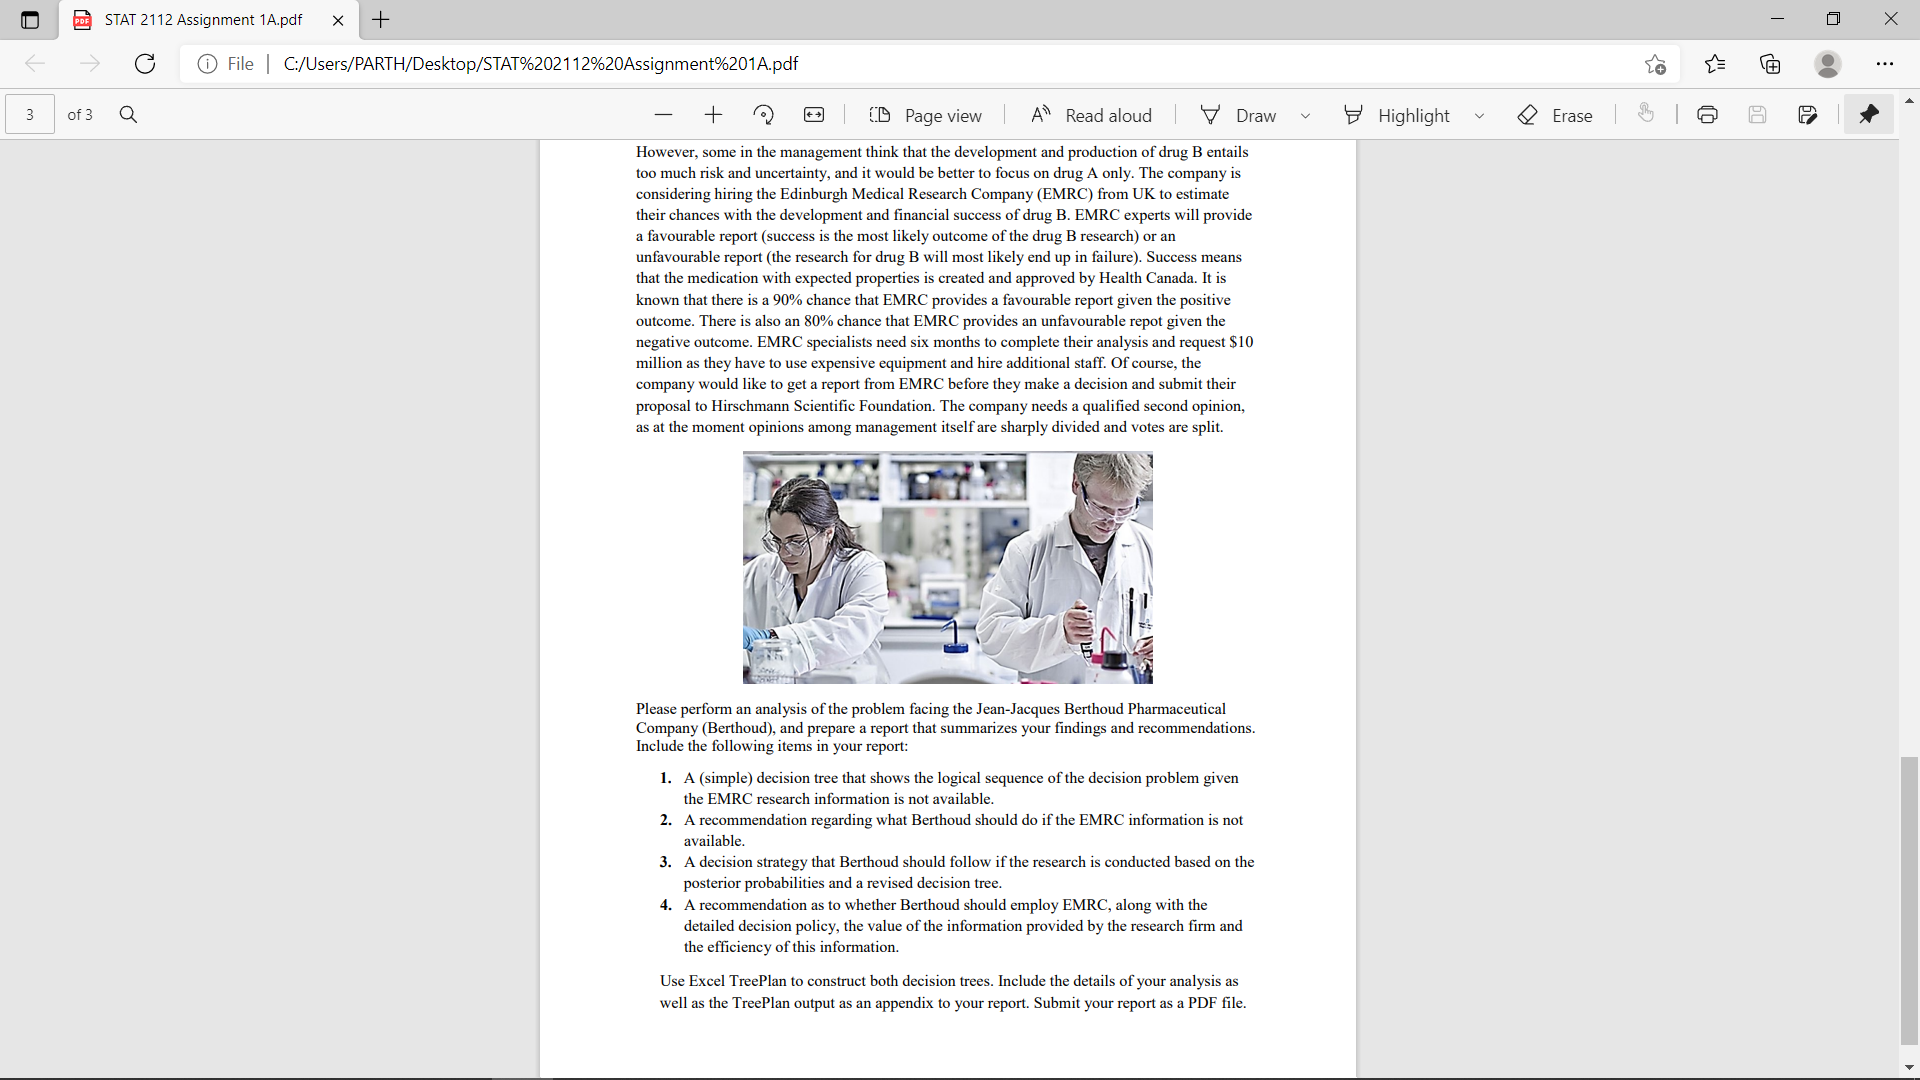Open the Highlight color dropdown arrow

(1479, 116)
